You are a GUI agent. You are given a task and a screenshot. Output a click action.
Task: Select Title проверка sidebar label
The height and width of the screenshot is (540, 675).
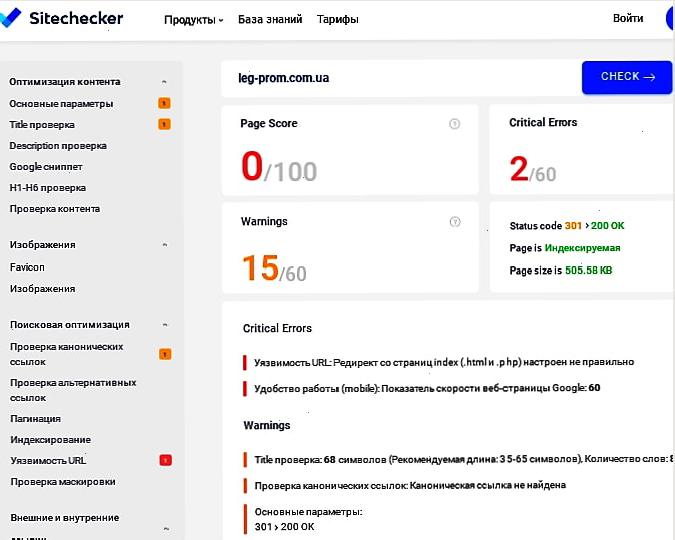[x=42, y=125]
